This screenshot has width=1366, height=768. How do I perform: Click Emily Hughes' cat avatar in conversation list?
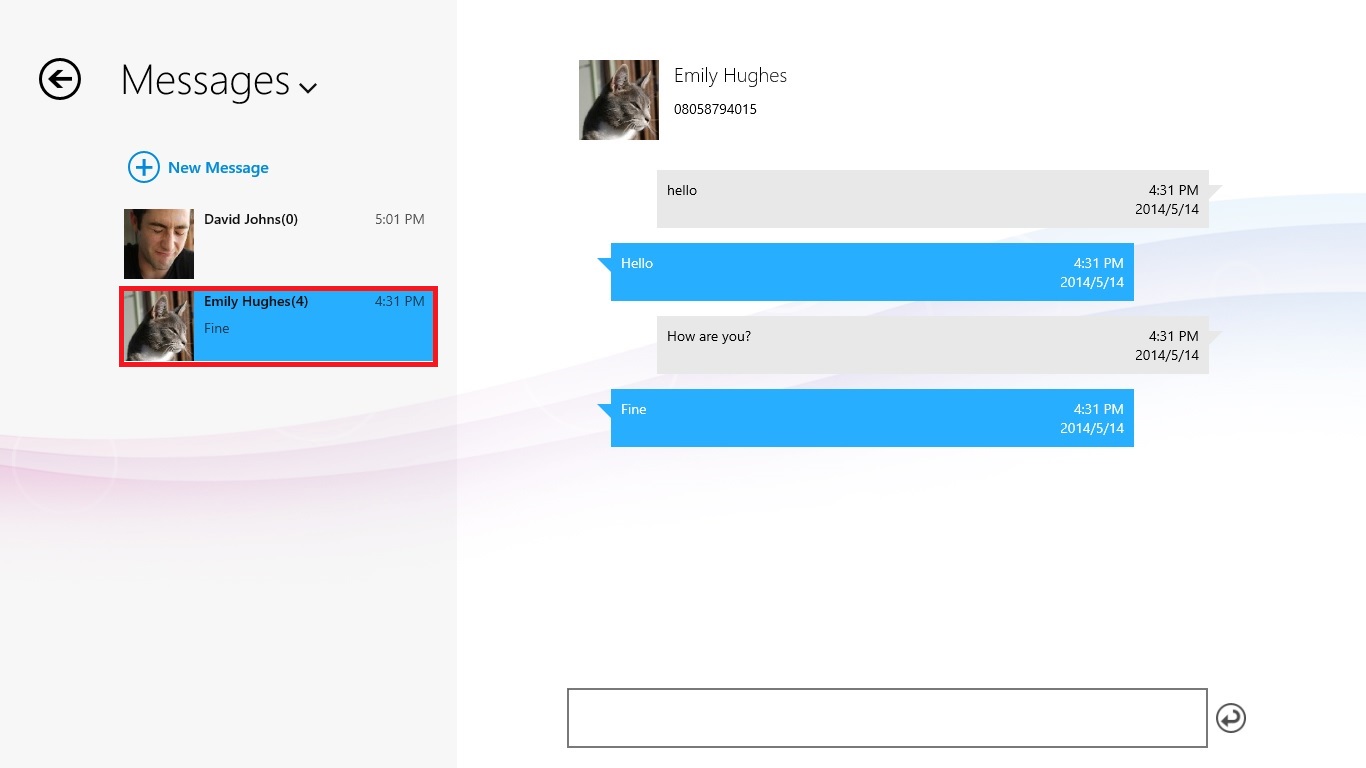[x=159, y=326]
